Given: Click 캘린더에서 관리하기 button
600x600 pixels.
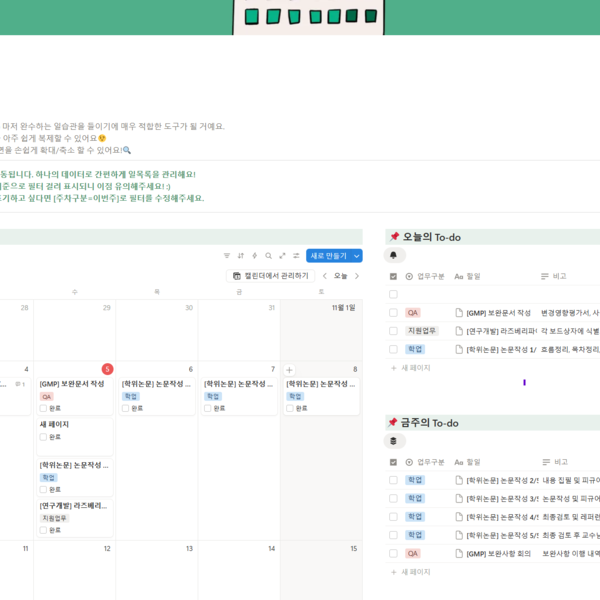Looking at the screenshot, I should pos(271,276).
